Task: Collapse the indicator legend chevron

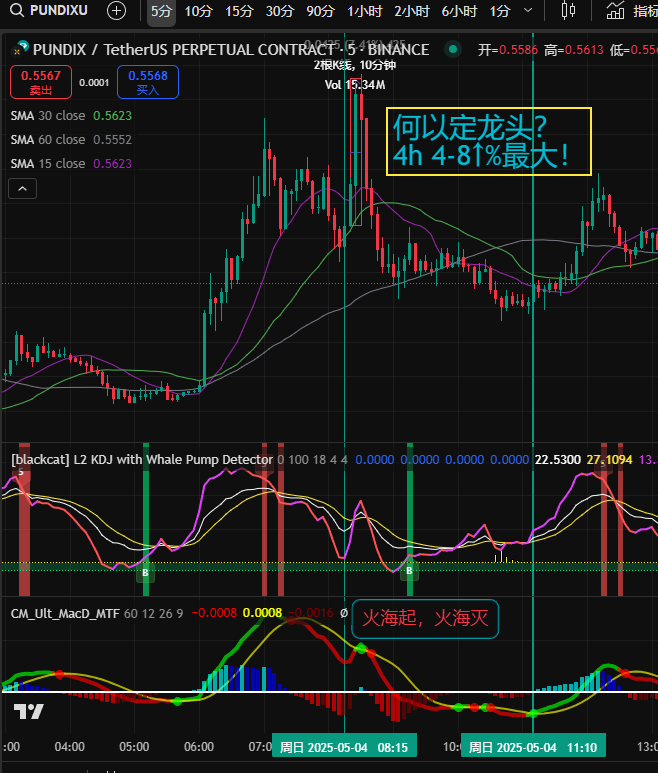Action: coord(23,188)
